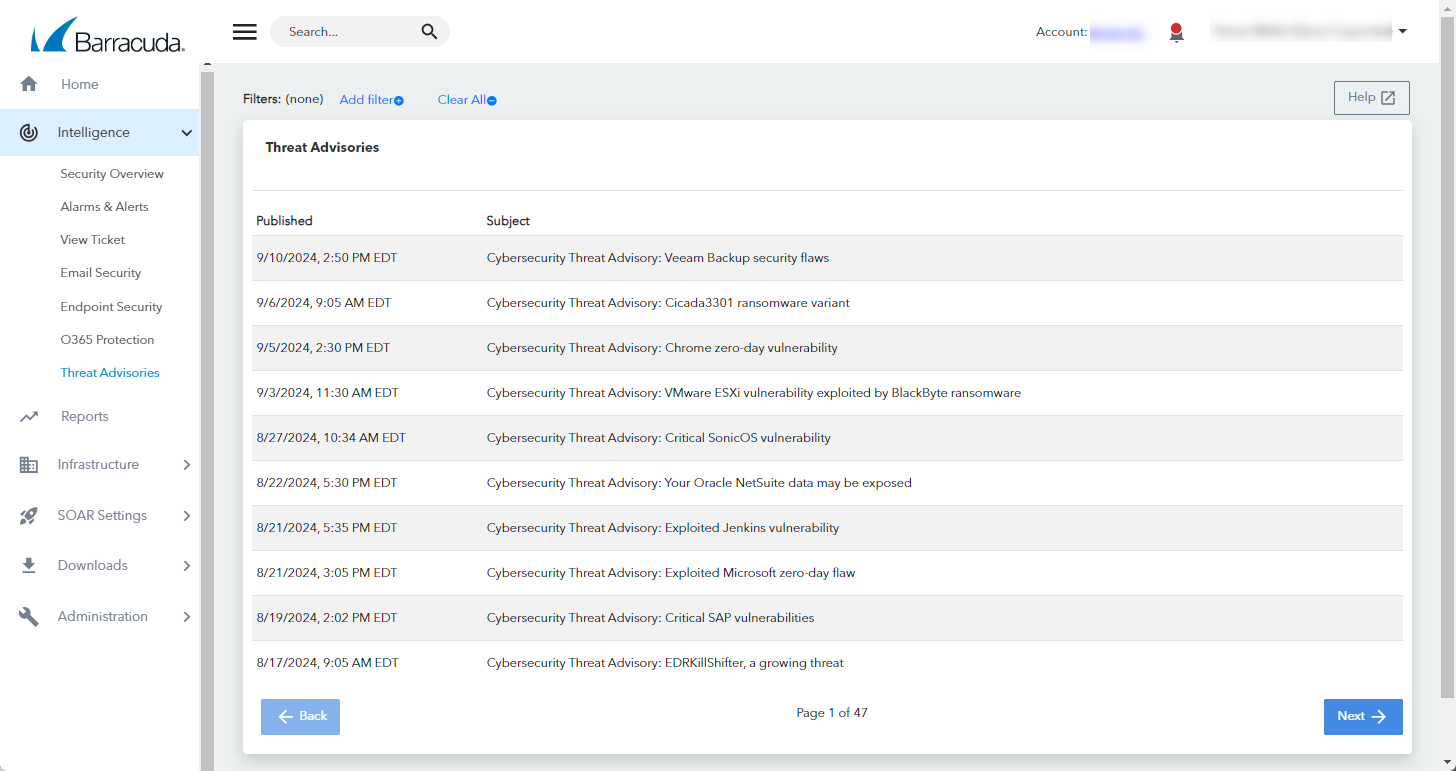Select Email Security in sidebar
Viewport: 1456px width, 771px height.
101,273
